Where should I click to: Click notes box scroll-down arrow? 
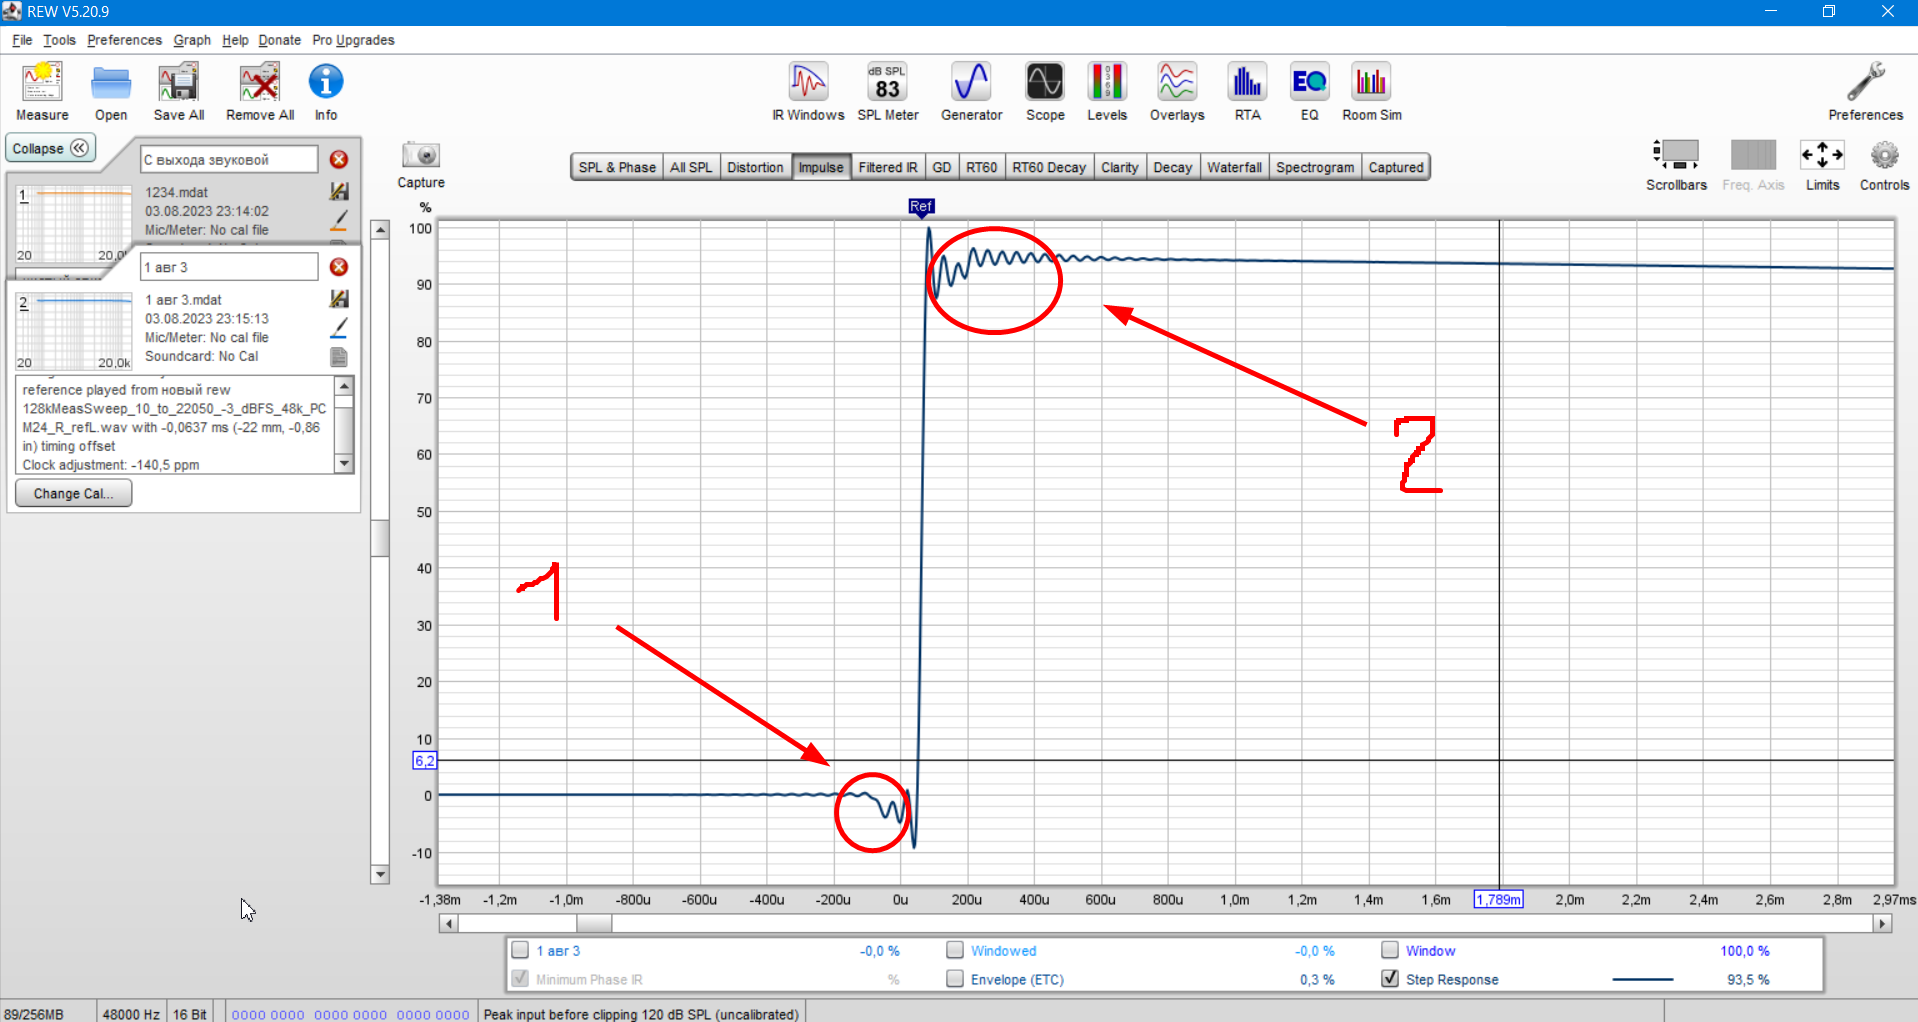pos(344,463)
